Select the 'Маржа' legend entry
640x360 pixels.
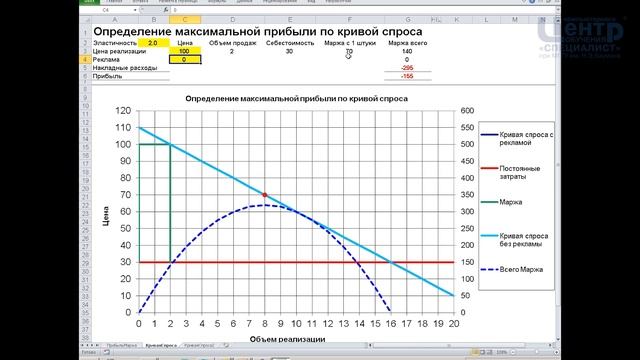point(502,202)
